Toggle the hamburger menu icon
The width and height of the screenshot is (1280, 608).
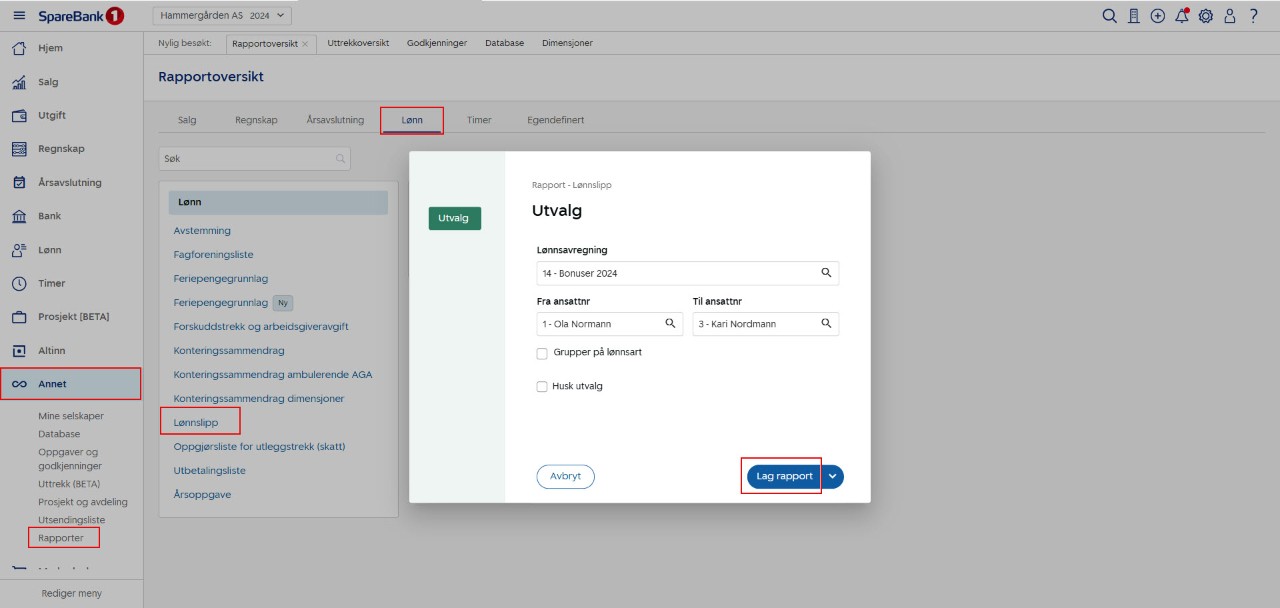(x=19, y=16)
